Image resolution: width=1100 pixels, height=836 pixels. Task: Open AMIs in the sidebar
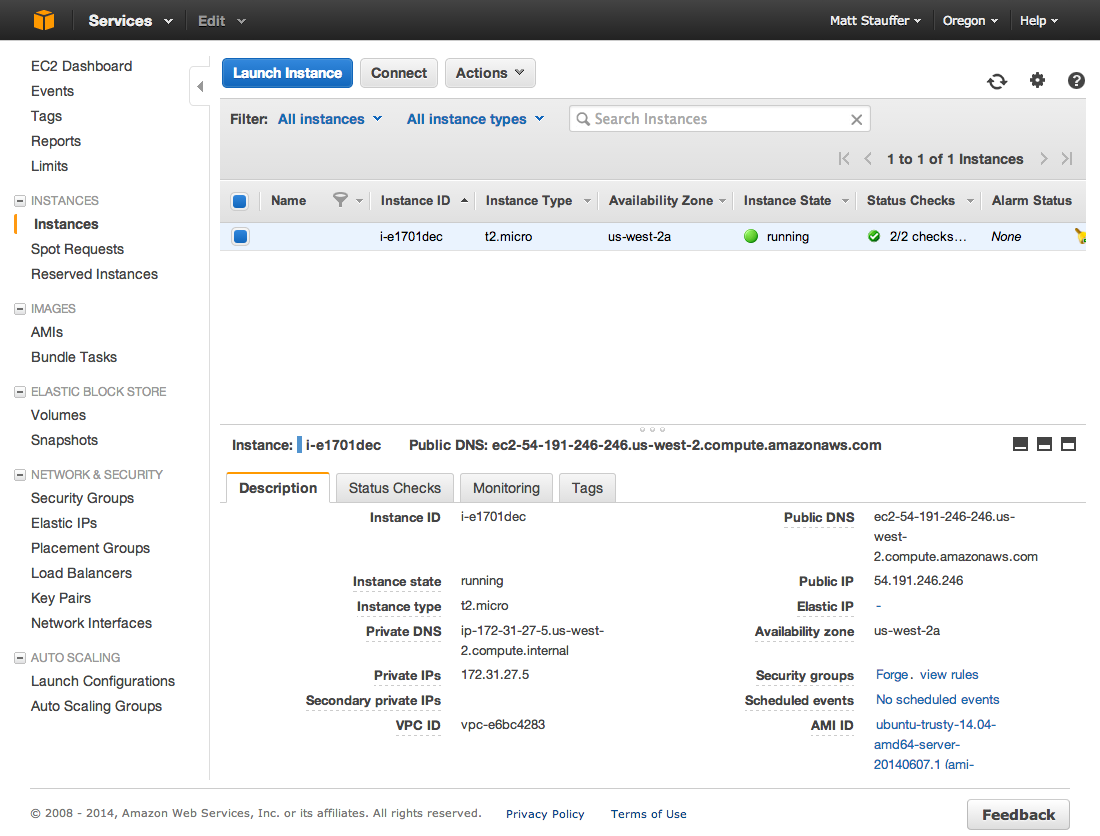47,332
